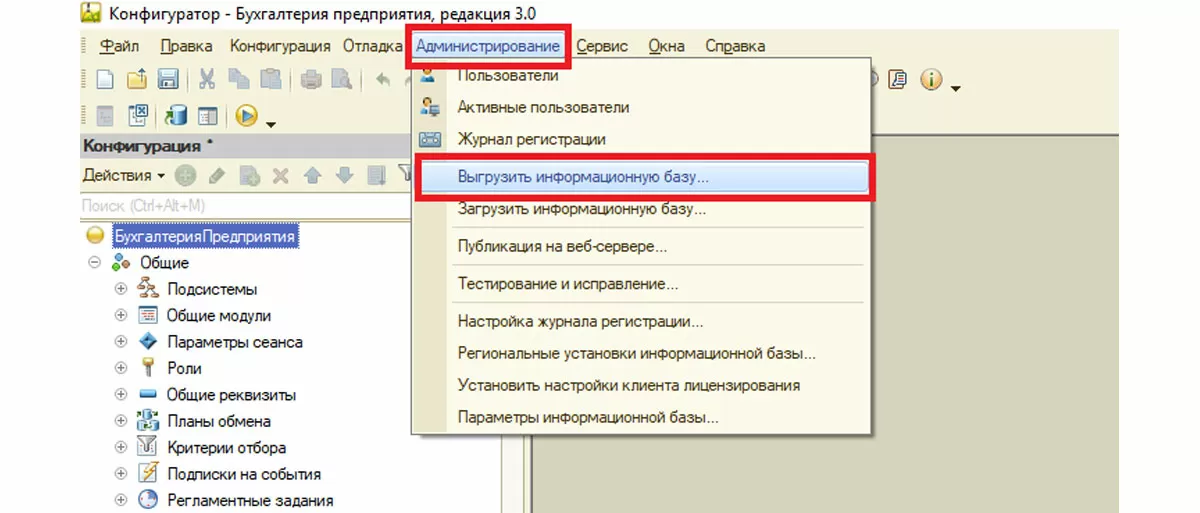Expand the Общие модули tree node

122,315
